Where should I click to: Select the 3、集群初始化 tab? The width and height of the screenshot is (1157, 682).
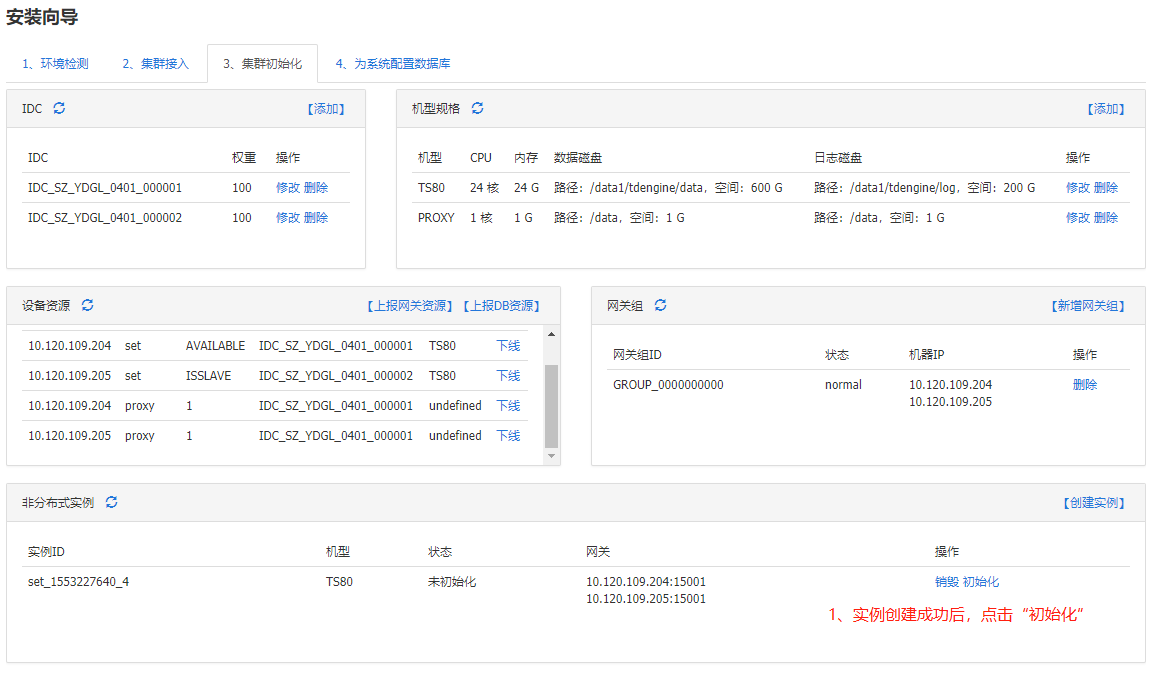[x=263, y=63]
